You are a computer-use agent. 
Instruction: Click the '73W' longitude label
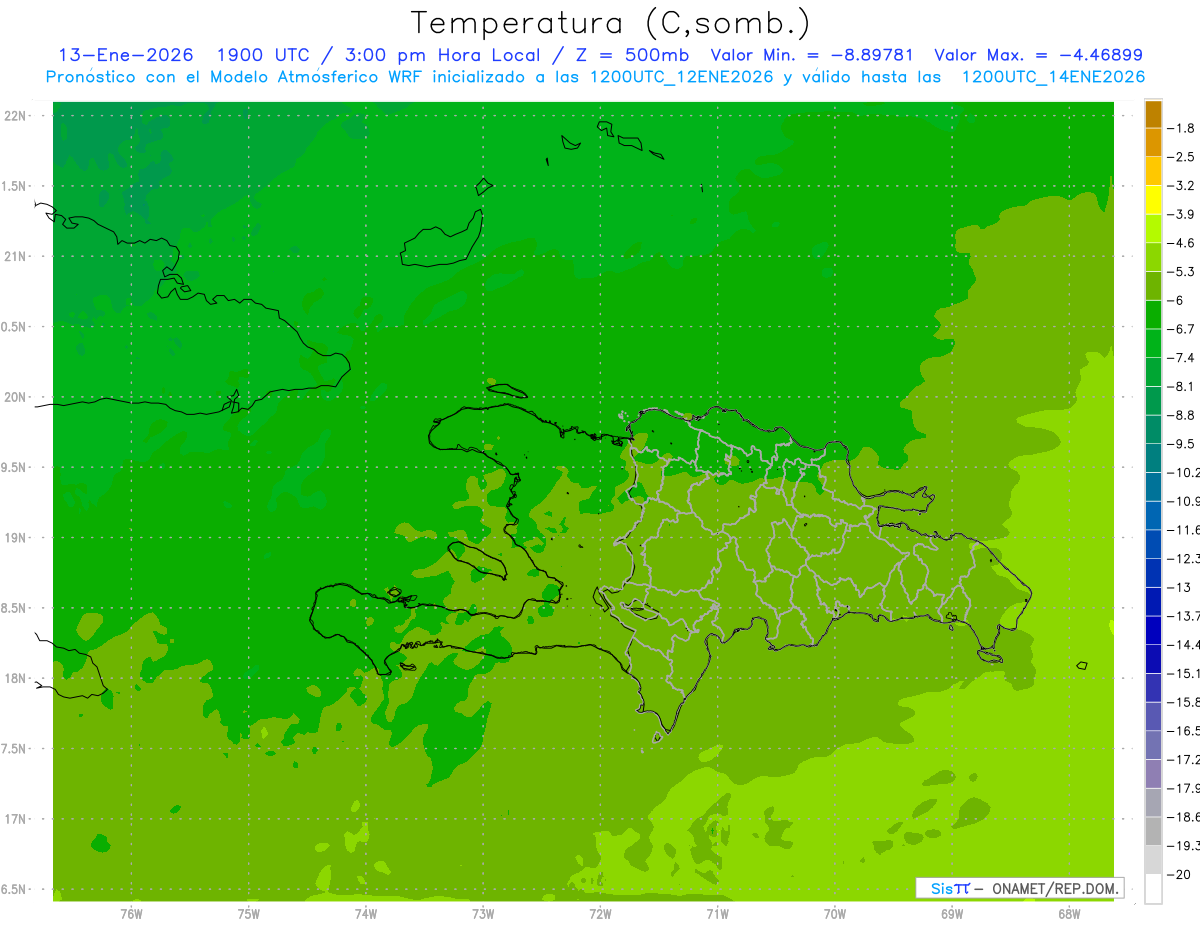pyautogui.click(x=483, y=913)
